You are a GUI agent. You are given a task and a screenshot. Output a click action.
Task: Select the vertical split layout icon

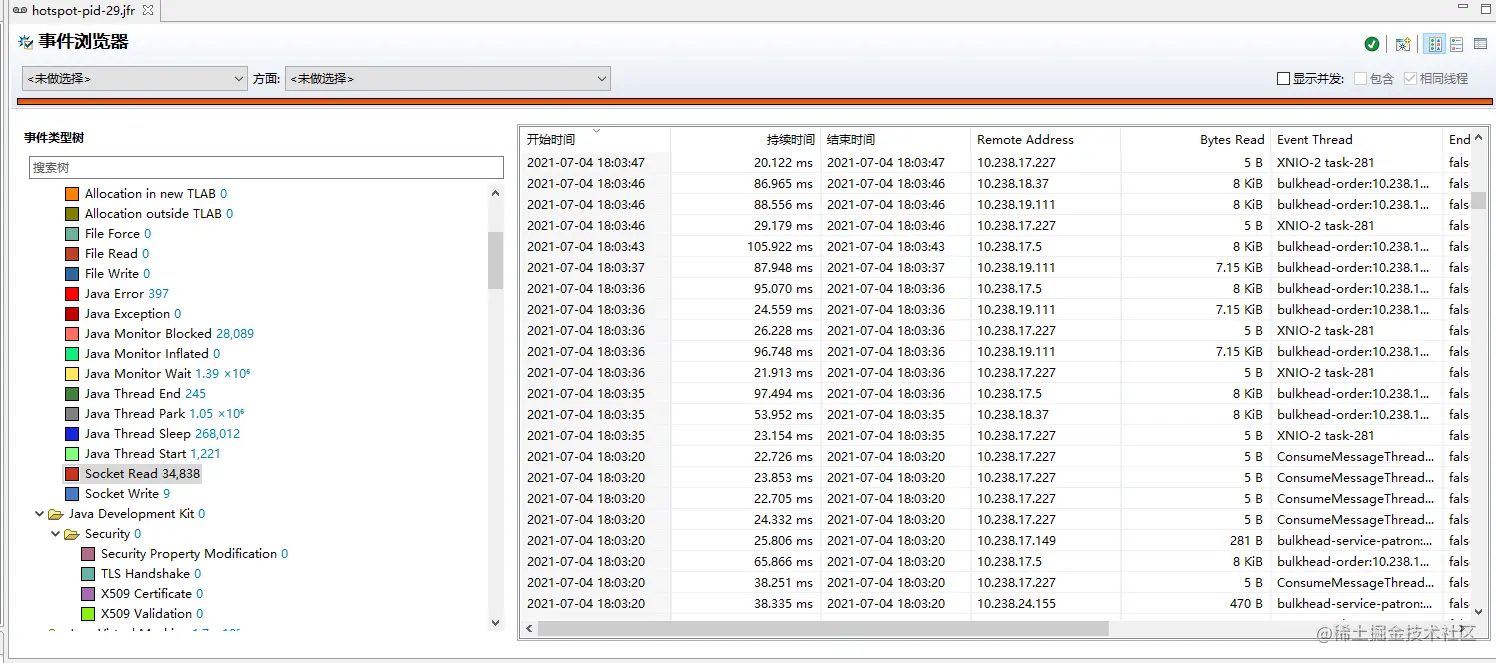point(1457,44)
